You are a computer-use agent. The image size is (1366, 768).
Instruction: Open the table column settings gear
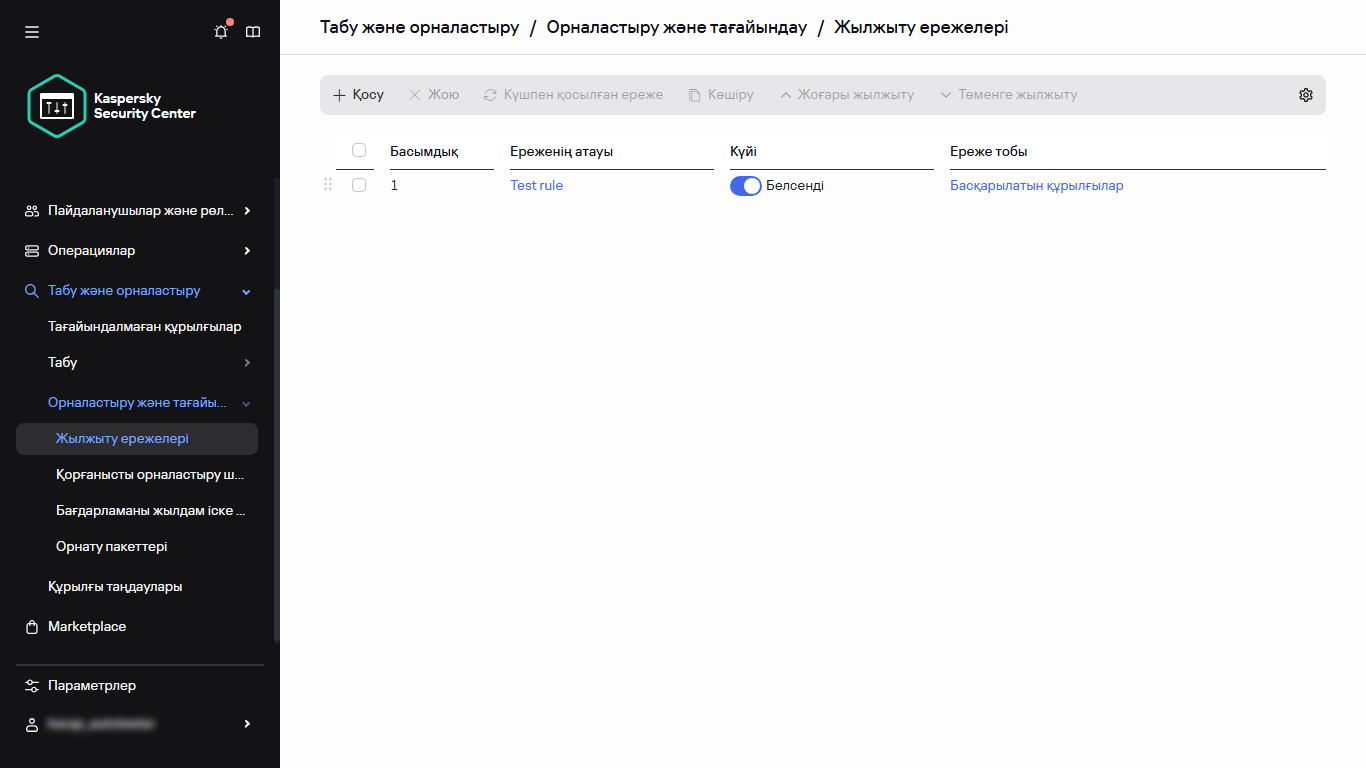(x=1305, y=94)
